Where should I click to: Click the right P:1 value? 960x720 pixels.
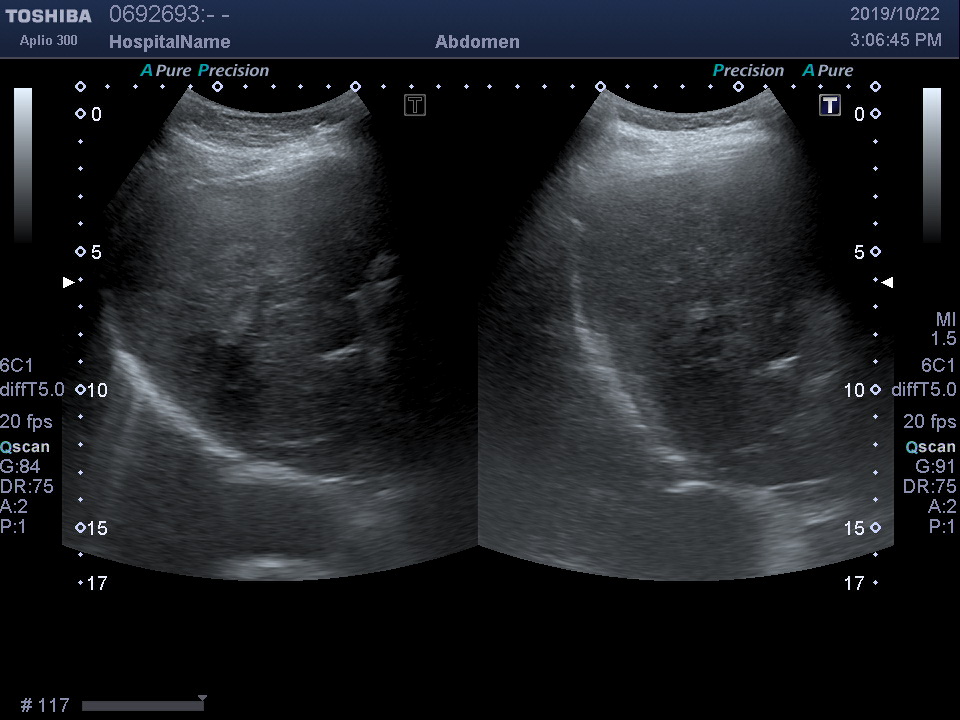942,527
